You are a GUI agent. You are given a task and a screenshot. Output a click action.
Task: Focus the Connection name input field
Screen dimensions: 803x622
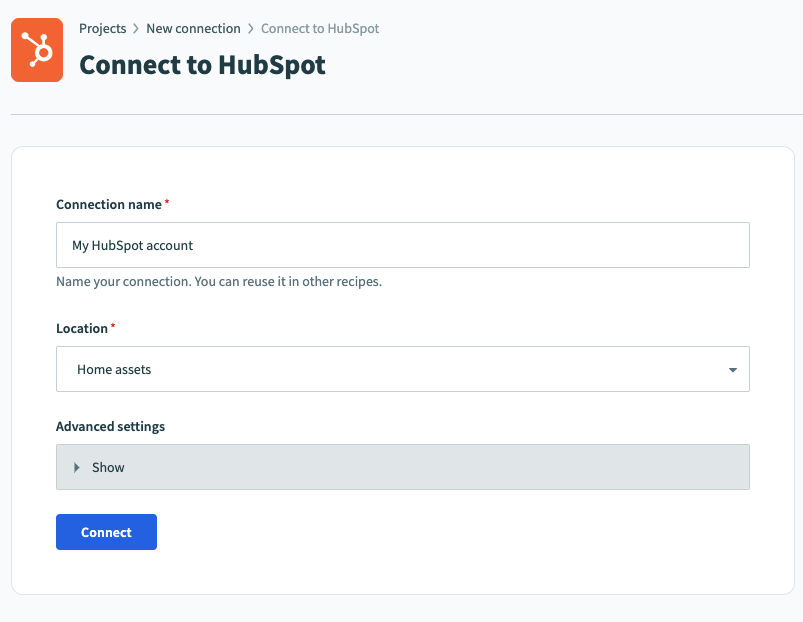(403, 245)
